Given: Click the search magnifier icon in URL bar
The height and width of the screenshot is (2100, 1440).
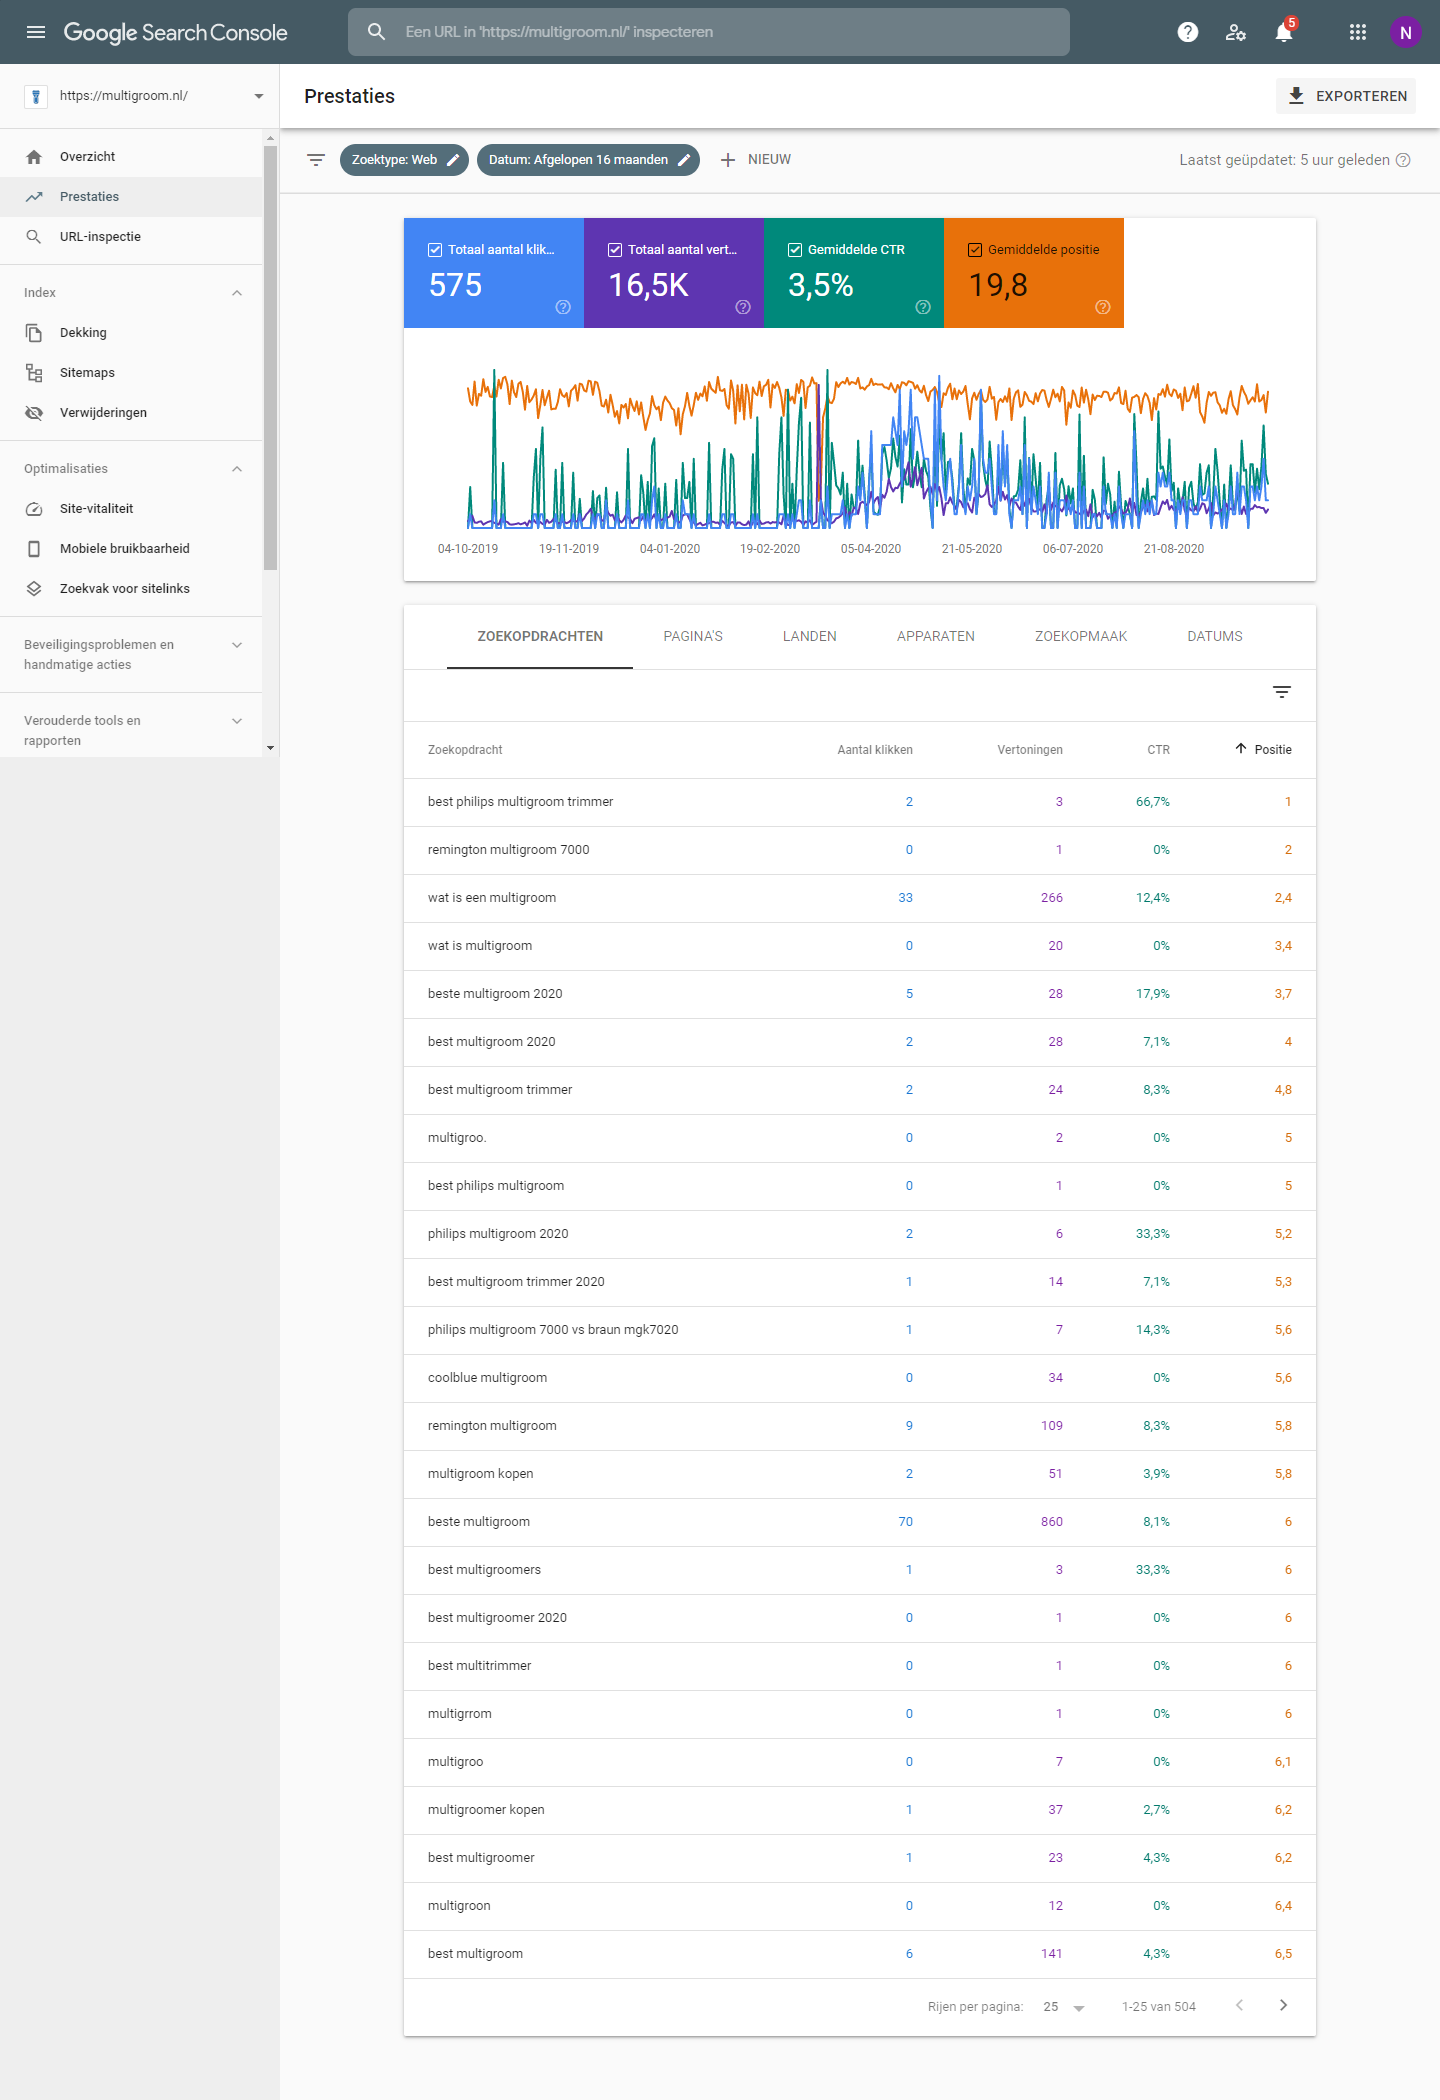Looking at the screenshot, I should click(x=376, y=32).
